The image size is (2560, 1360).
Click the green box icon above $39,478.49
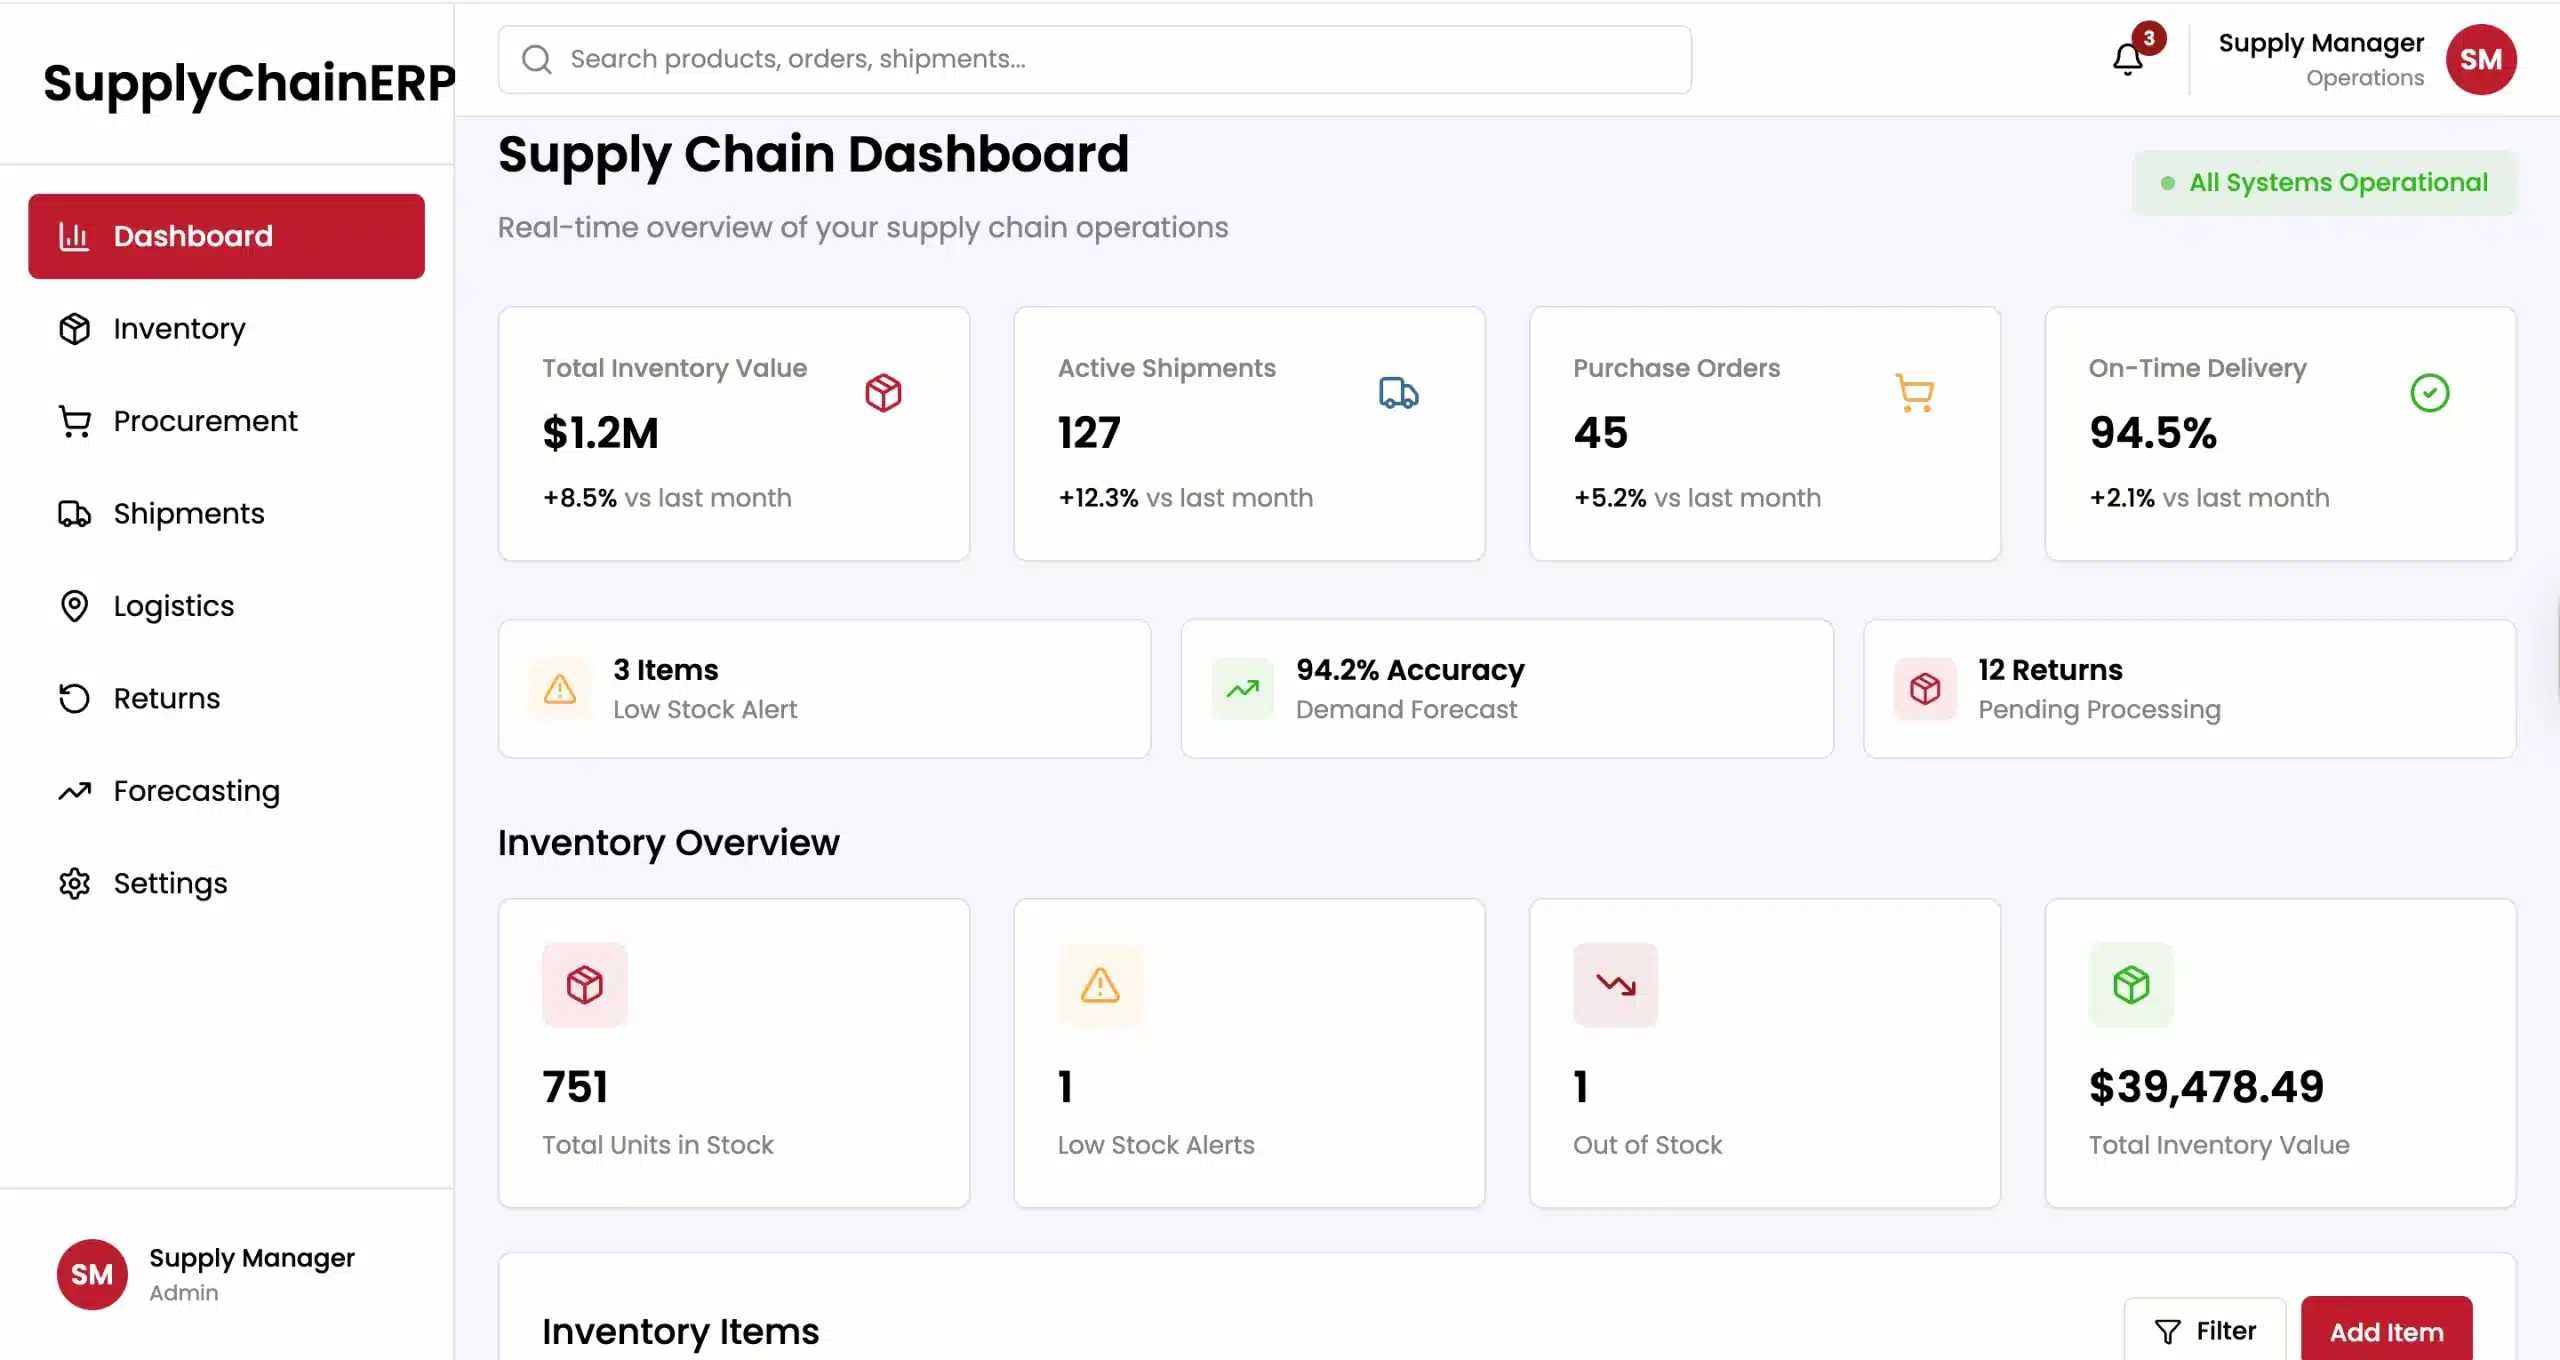click(2130, 985)
